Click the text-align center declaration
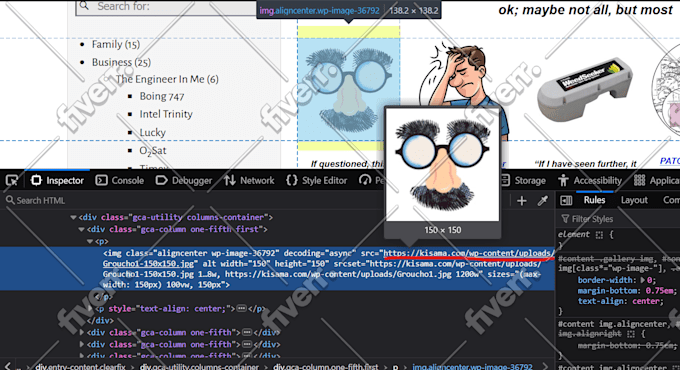Viewport: 680px width, 370px height. click(621, 301)
